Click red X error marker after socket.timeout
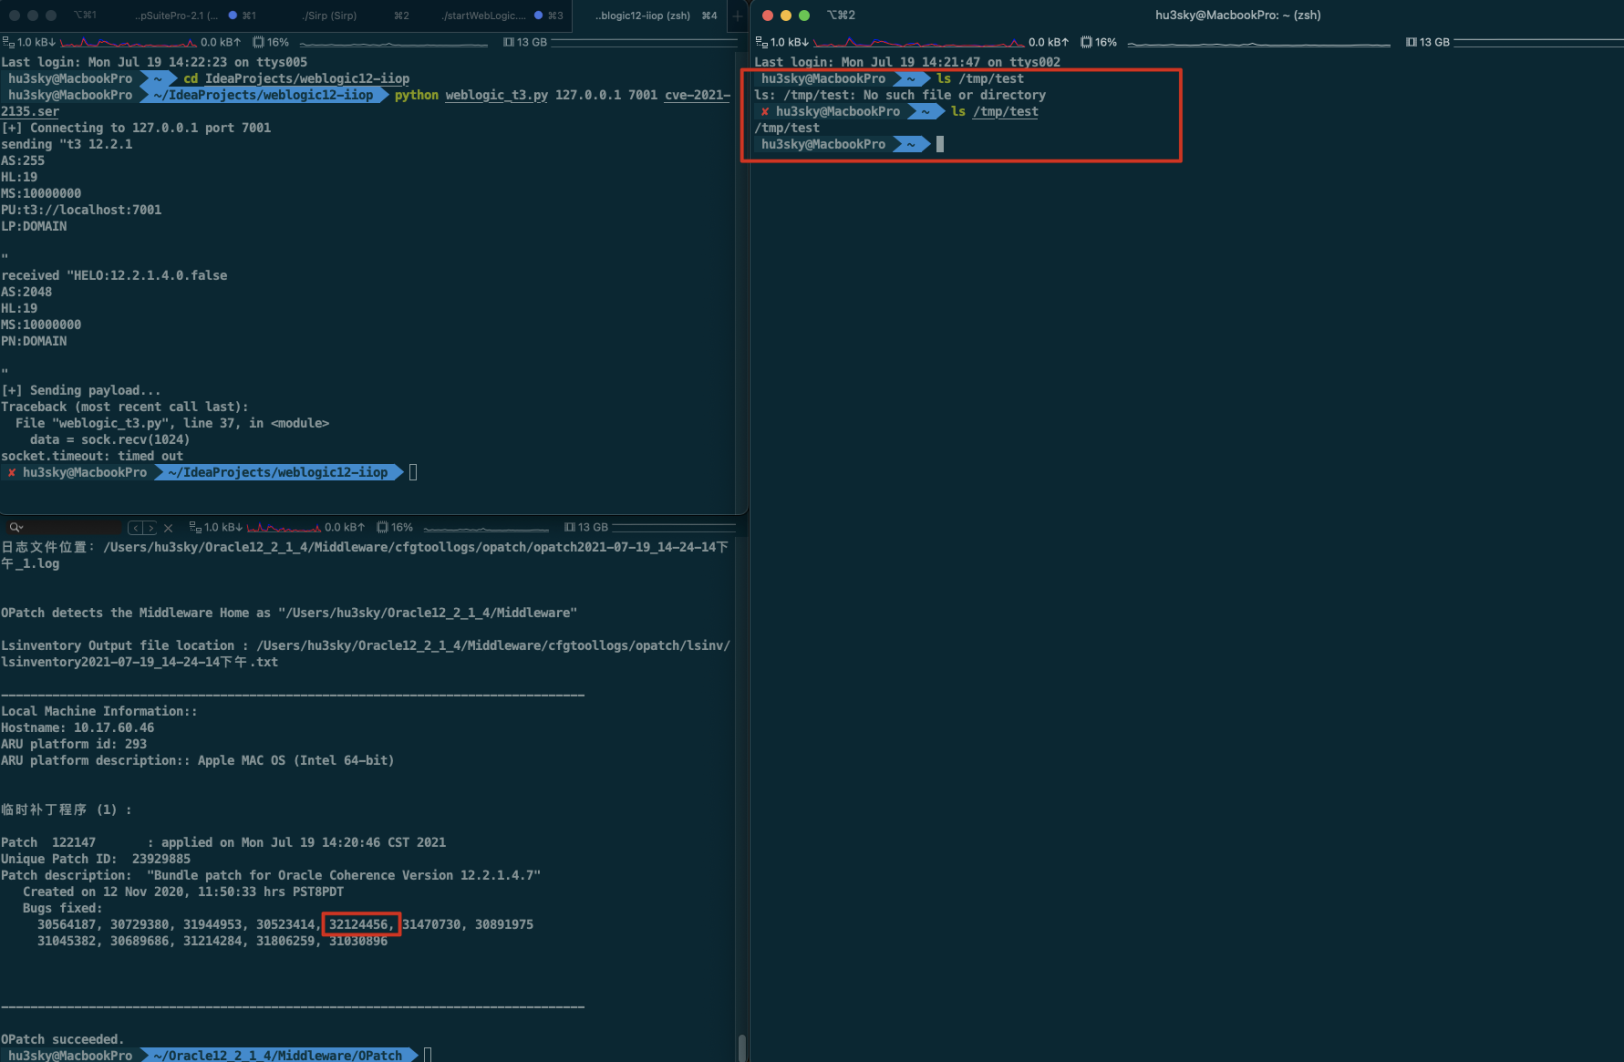Screen dimensions: 1624x1062 (11, 473)
